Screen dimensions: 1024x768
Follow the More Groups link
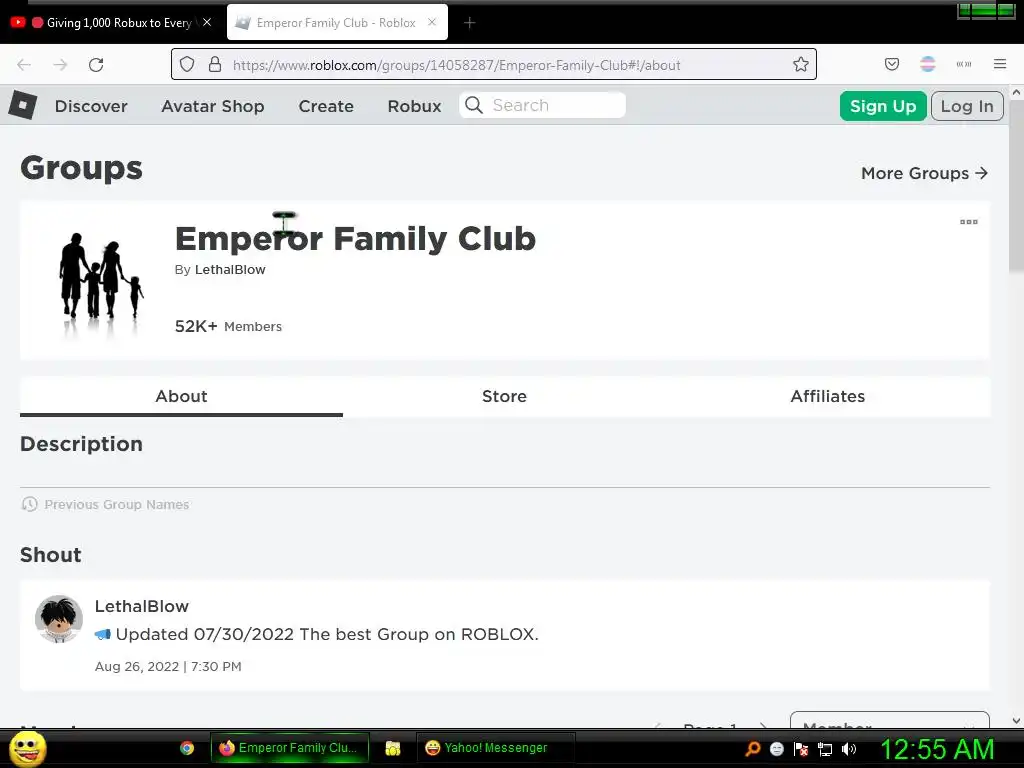pyautogui.click(x=924, y=173)
